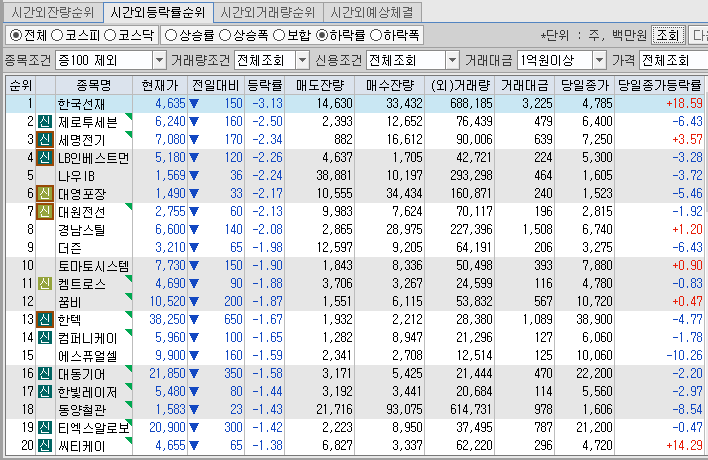This screenshot has width=708, height=460.
Task: Choose the 상승폭 radio option
Action: [x=224, y=35]
